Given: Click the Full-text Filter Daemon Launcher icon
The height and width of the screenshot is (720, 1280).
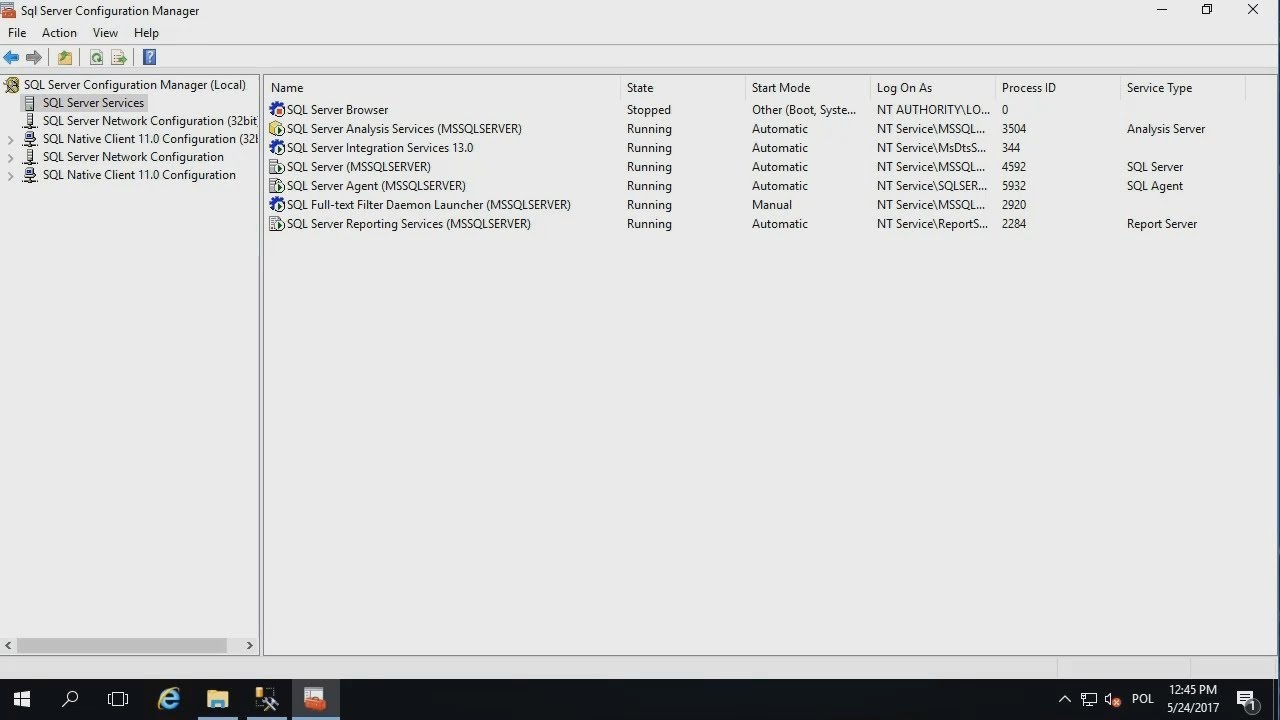Looking at the screenshot, I should point(277,205).
